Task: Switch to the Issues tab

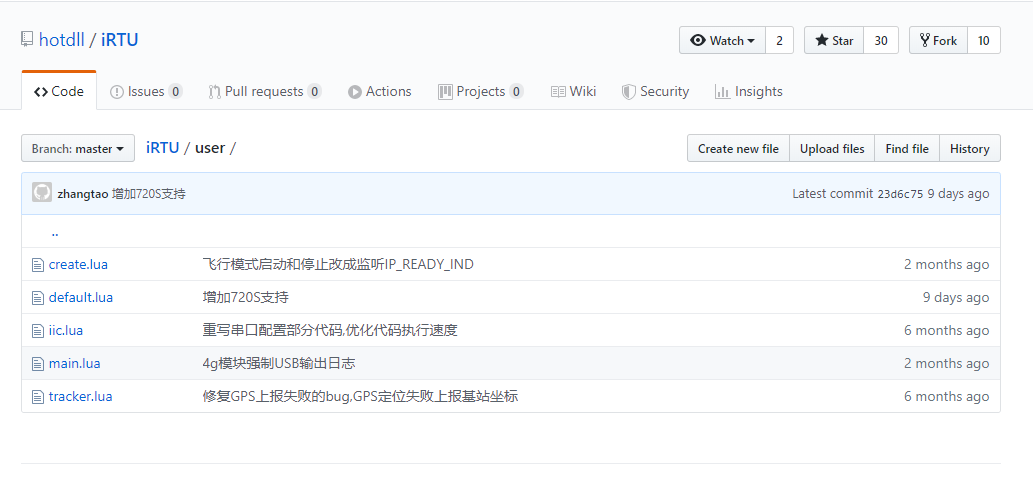Action: 146,92
